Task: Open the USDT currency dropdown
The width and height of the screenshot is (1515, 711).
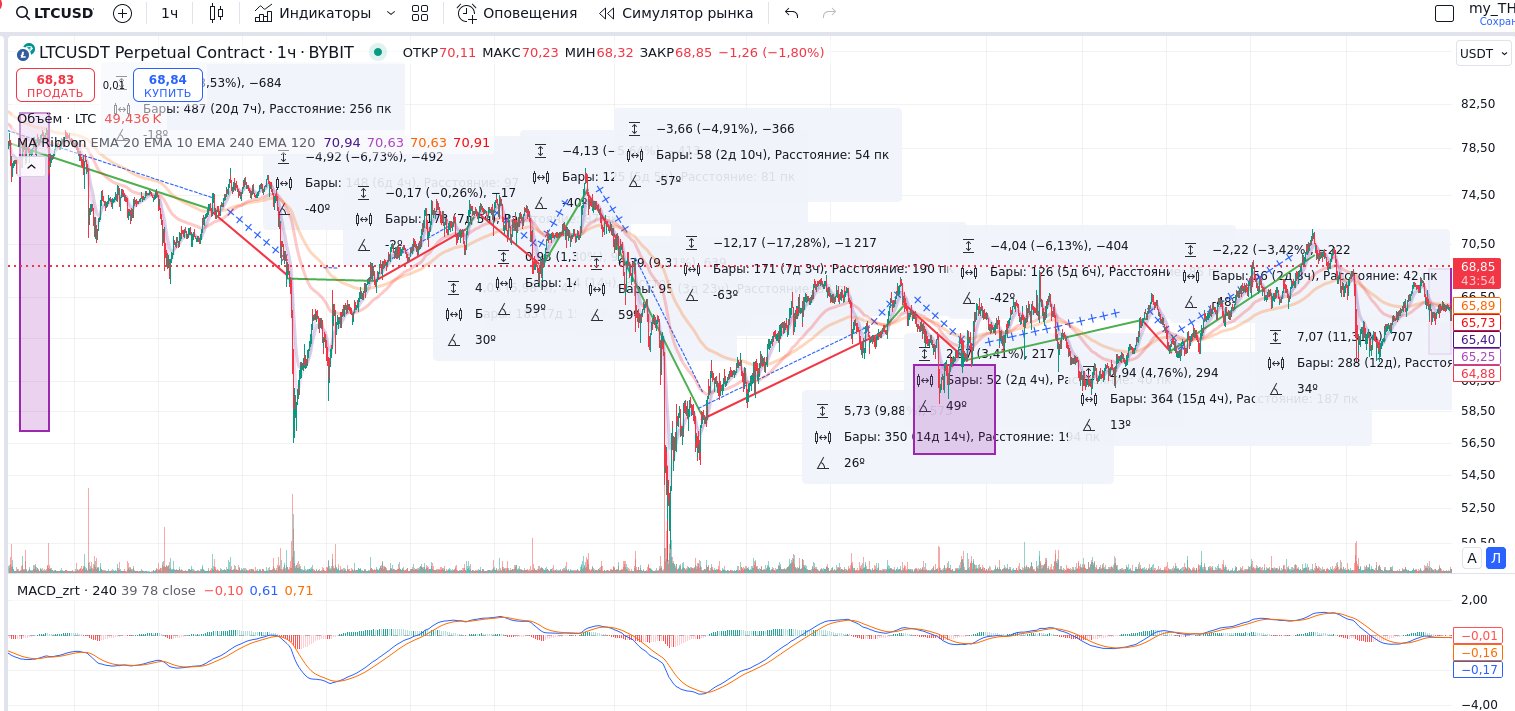Action: pyautogui.click(x=1484, y=54)
